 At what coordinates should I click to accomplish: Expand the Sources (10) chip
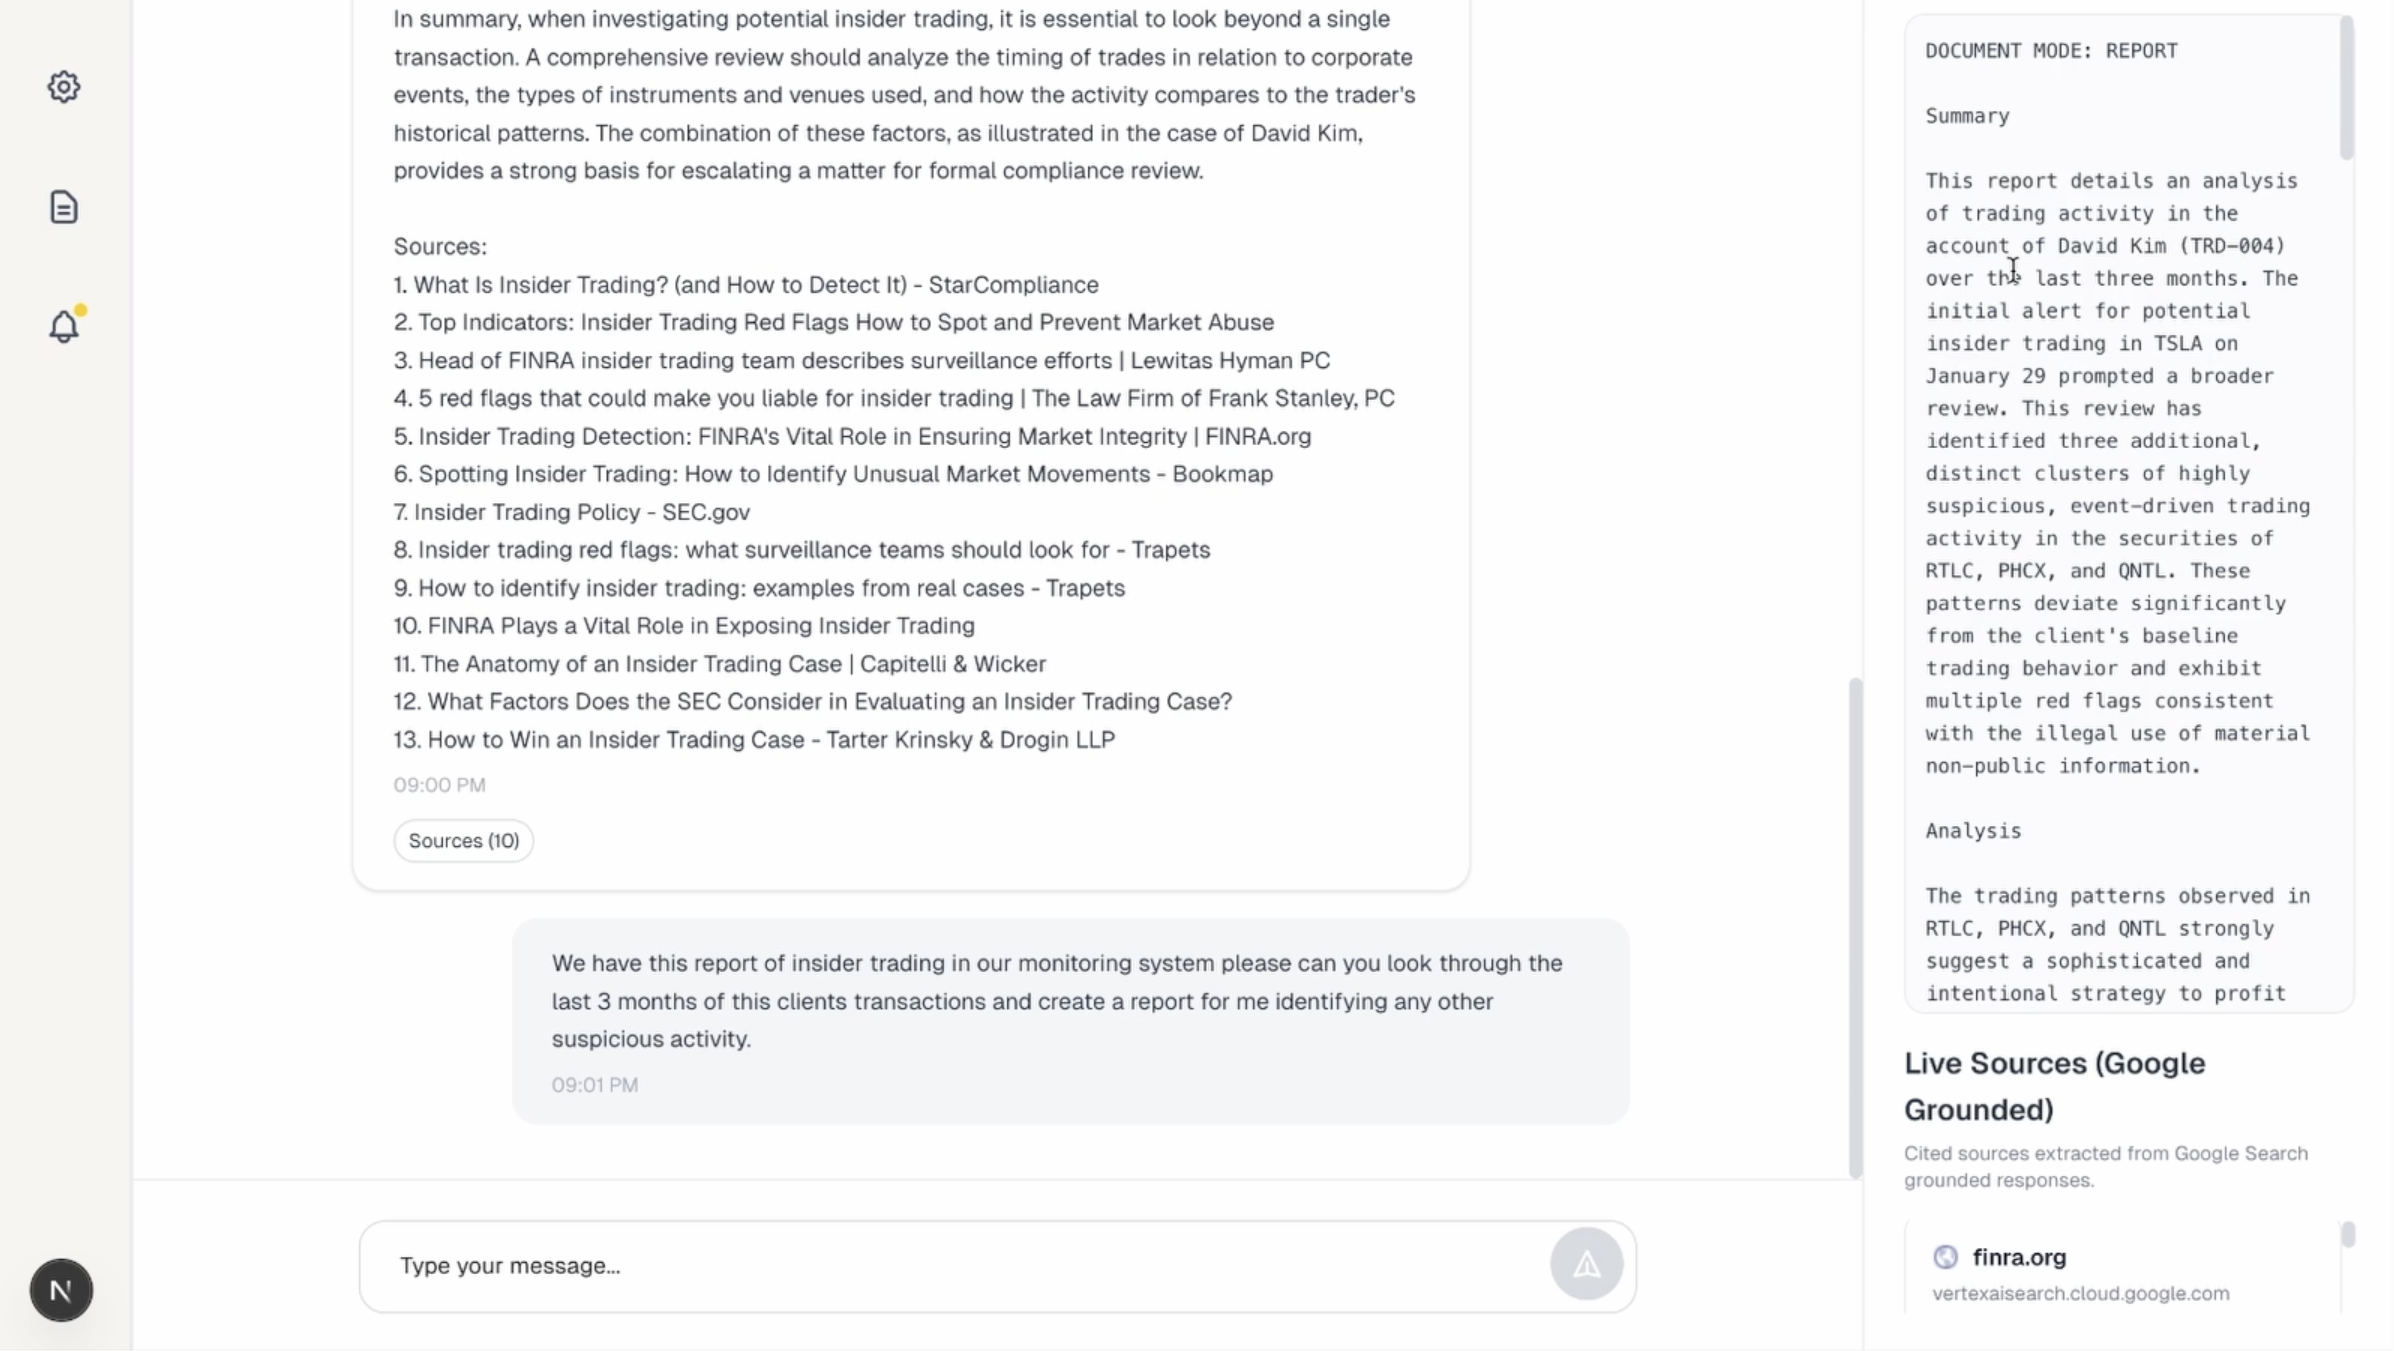tap(462, 841)
